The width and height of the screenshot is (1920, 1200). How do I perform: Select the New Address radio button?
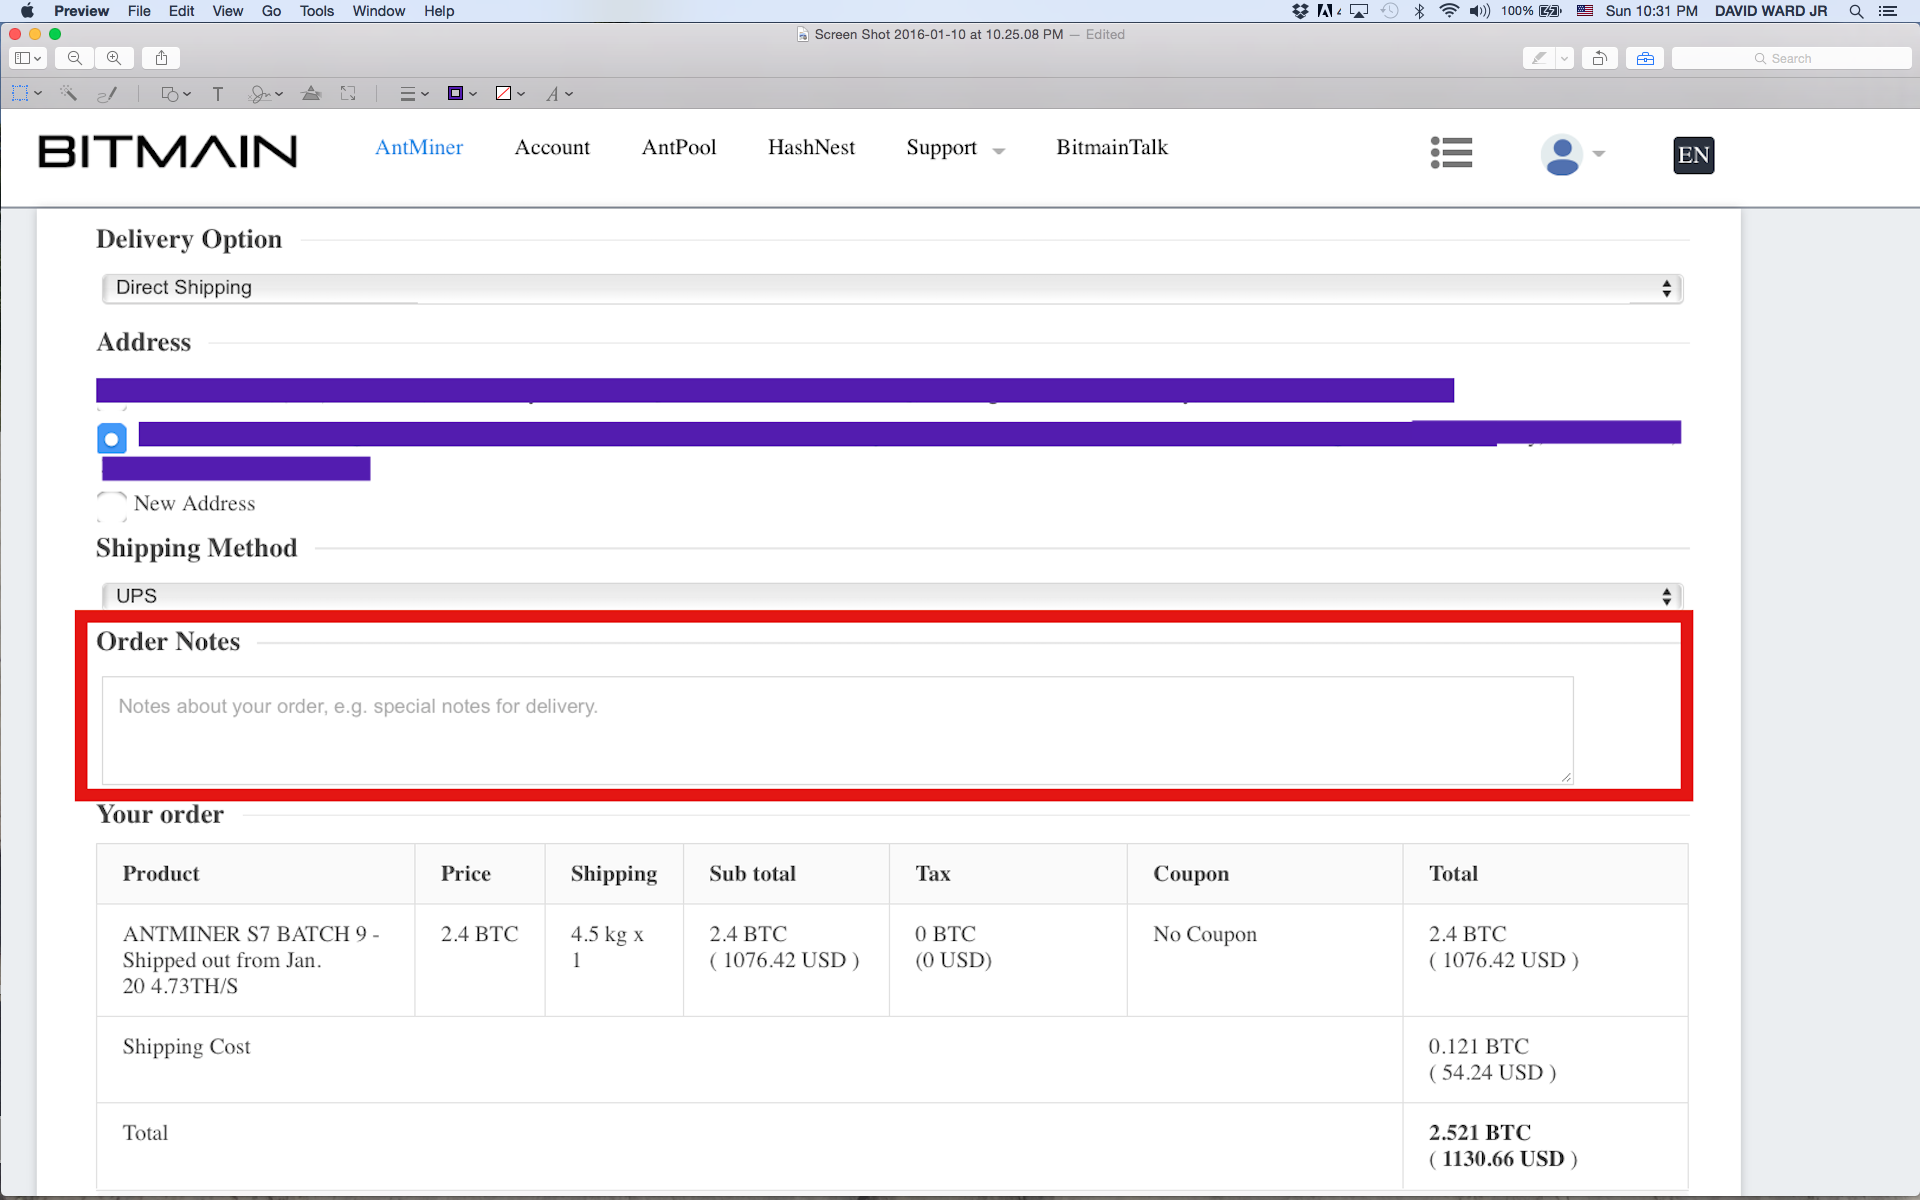[x=111, y=504]
